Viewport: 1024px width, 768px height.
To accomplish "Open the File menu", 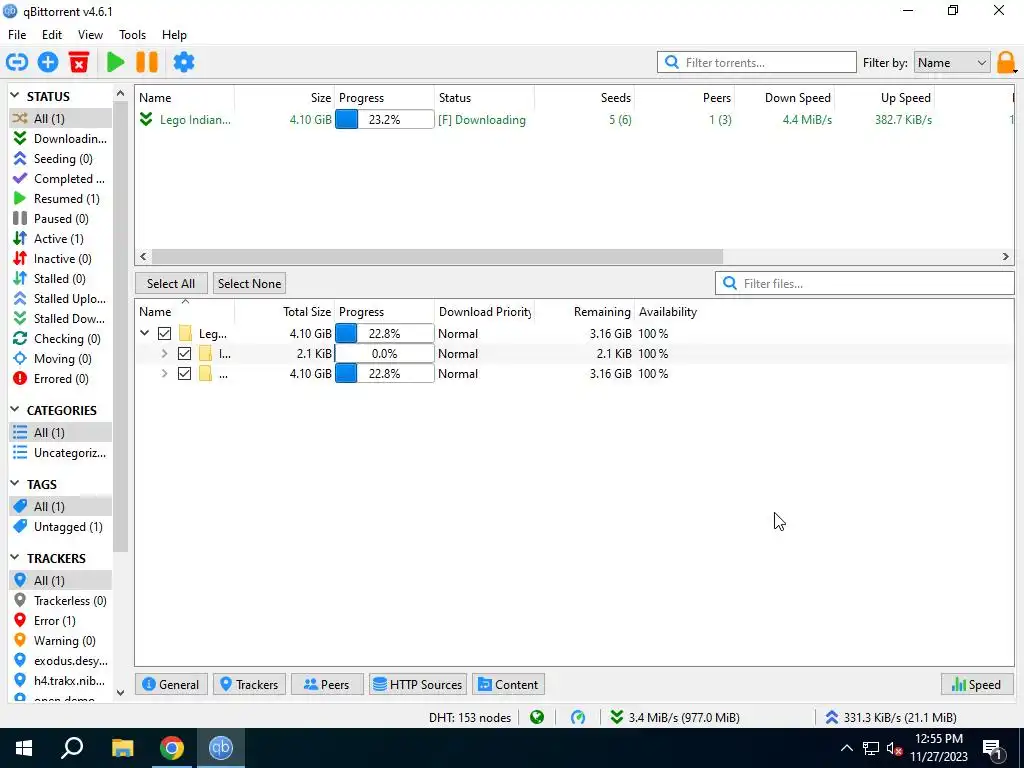I will point(17,35).
